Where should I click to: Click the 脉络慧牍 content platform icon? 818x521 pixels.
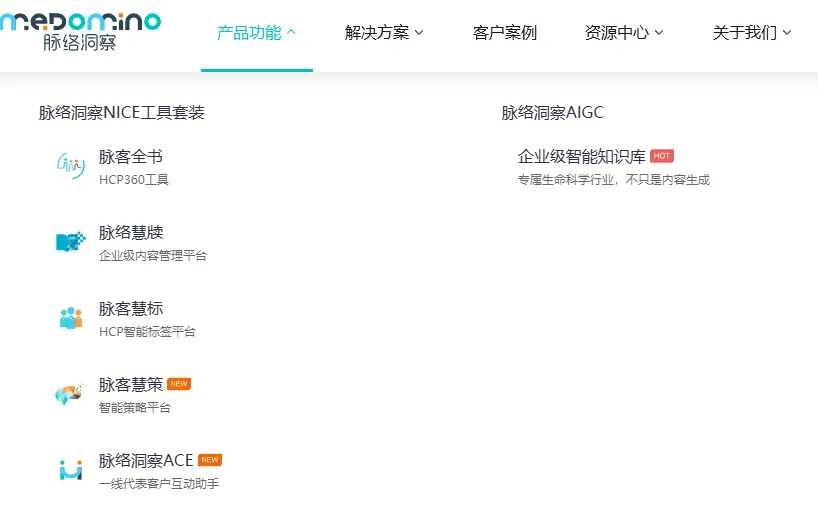tap(70, 242)
